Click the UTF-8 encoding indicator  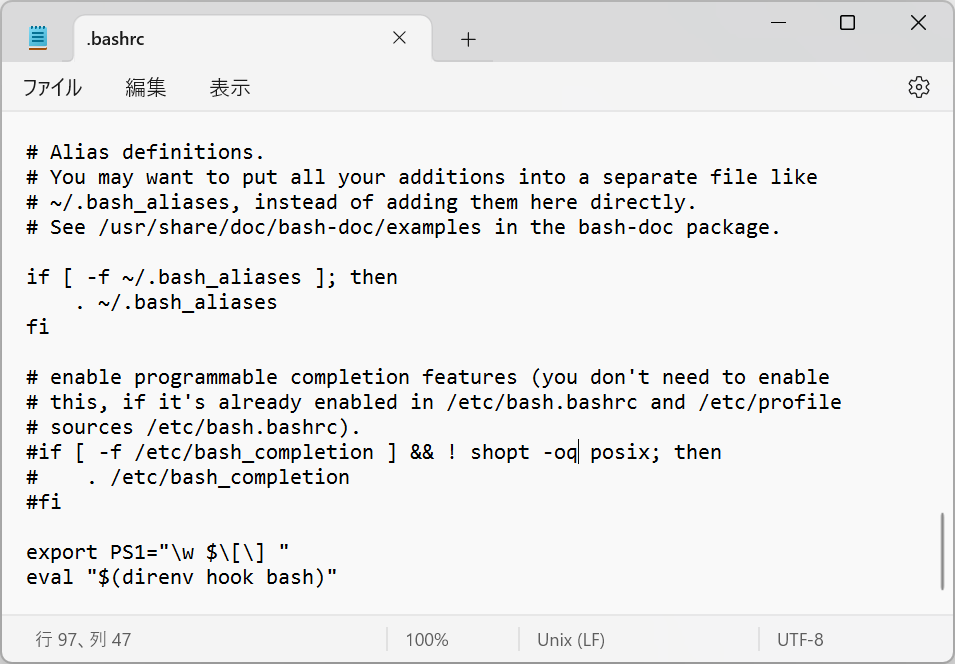[x=800, y=640]
